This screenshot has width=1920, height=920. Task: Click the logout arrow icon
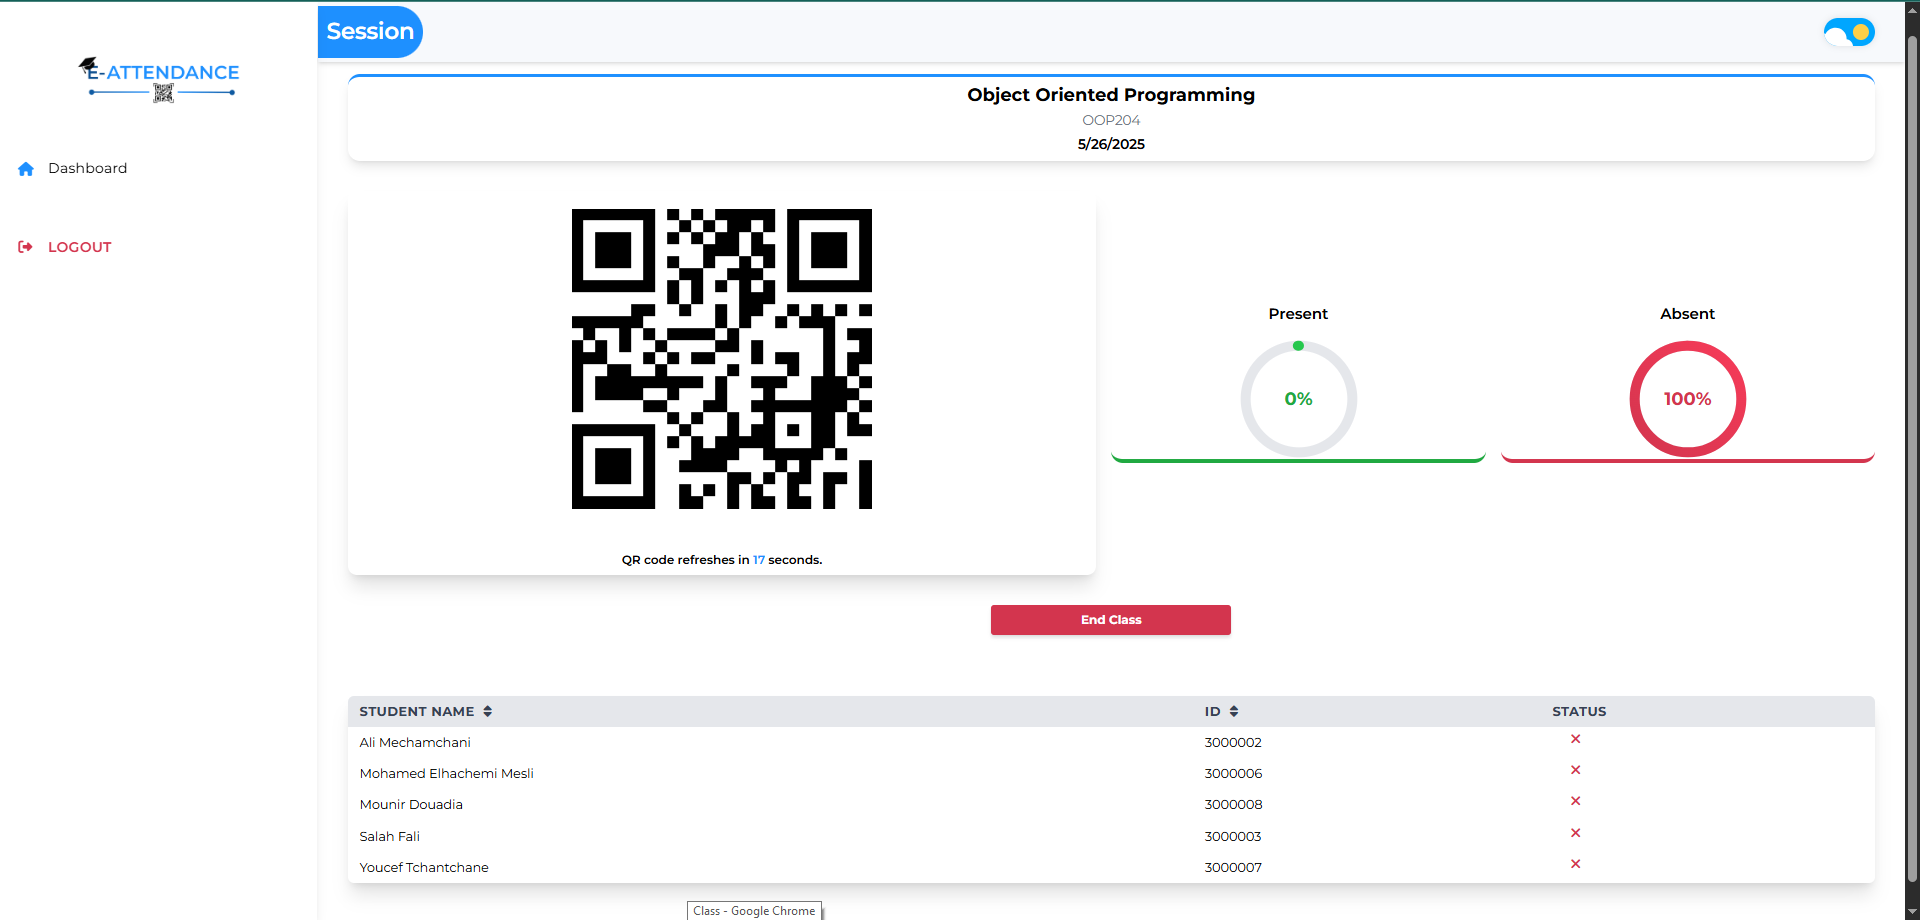pyautogui.click(x=26, y=247)
